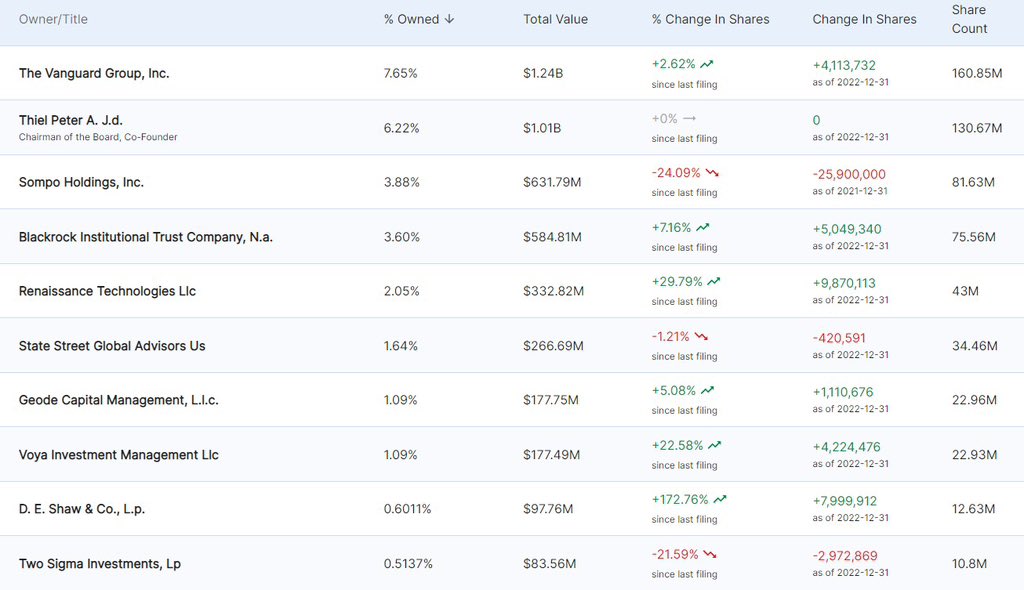Click the 130.67M share count
The image size is (1024, 590).
[977, 128]
